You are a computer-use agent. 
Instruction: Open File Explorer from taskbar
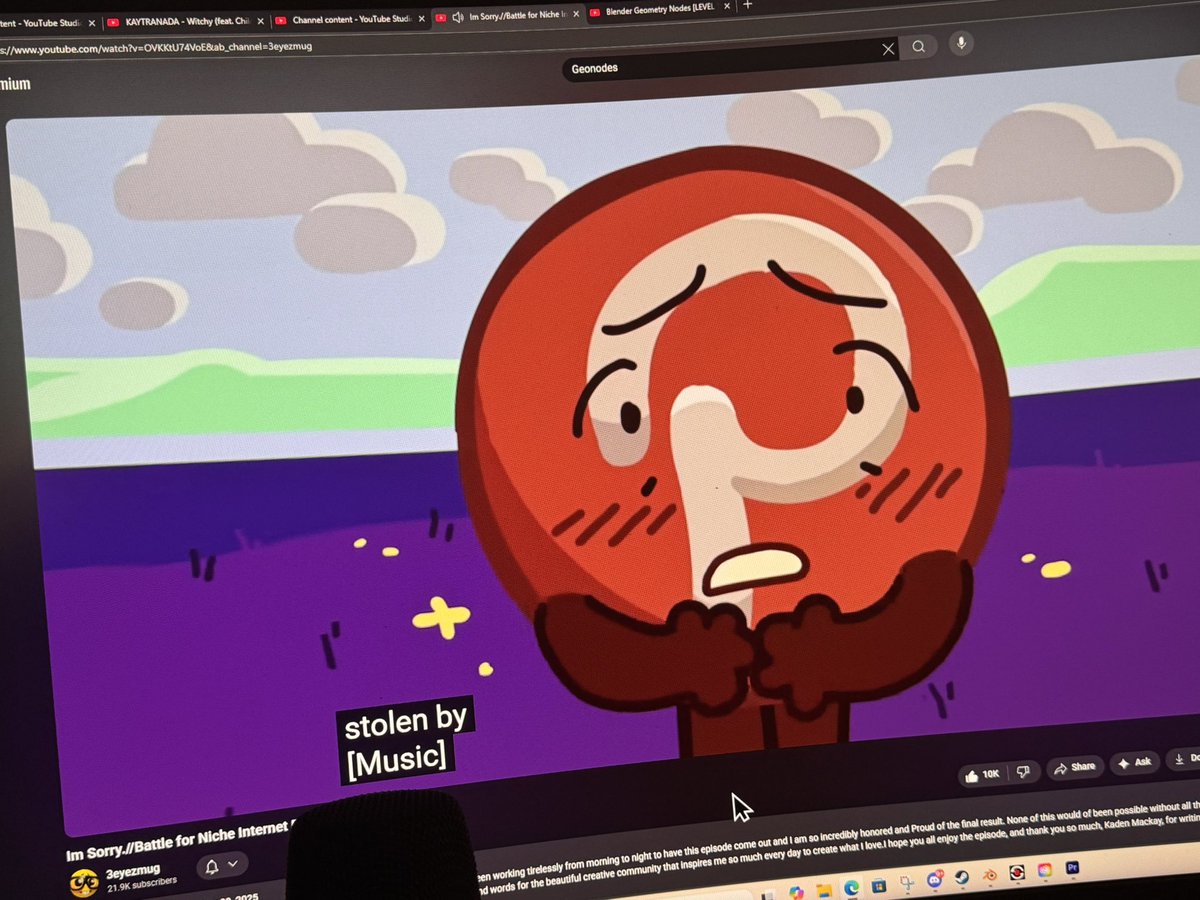[x=824, y=890]
